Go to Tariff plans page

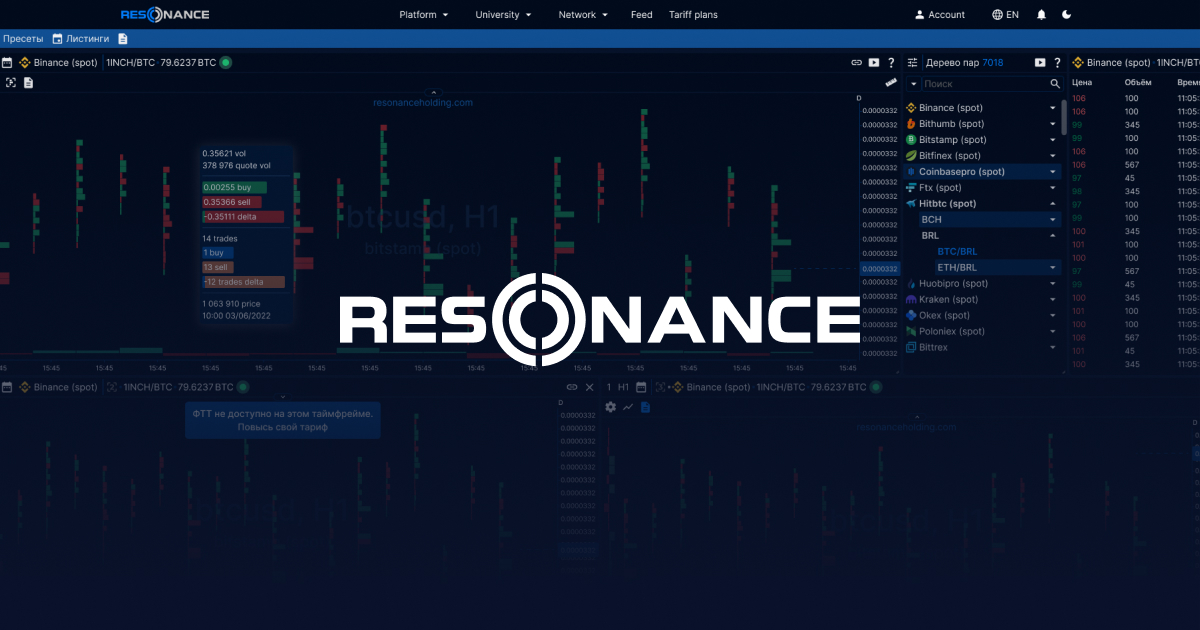[693, 15]
